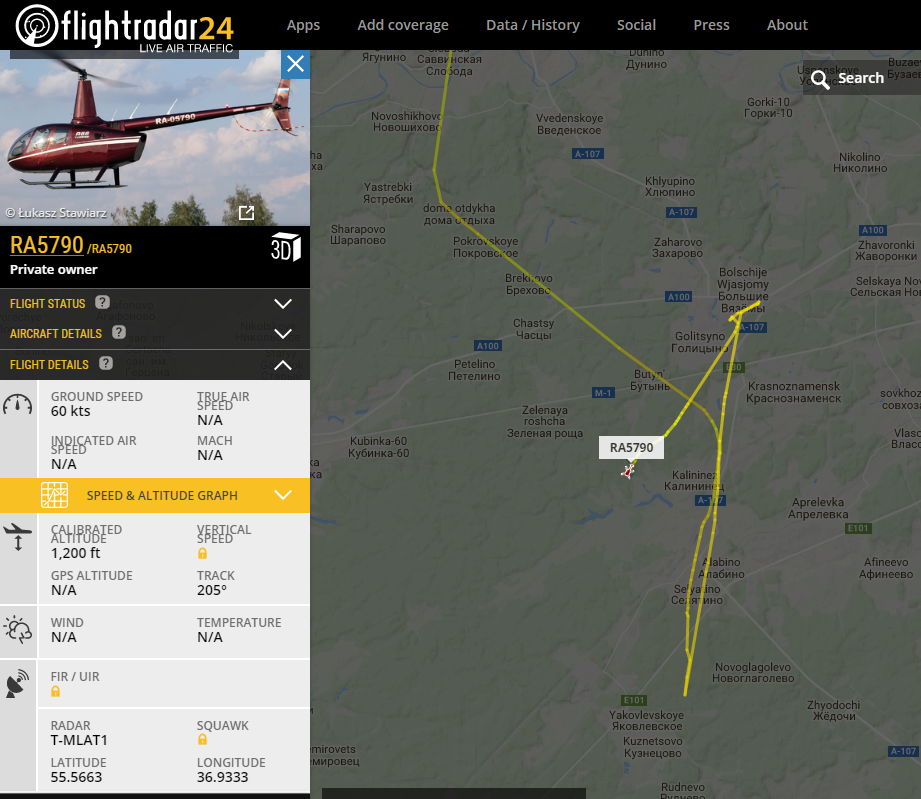Click the Flight Status help question mark
Screen dimensions: 921x799
pos(102,302)
